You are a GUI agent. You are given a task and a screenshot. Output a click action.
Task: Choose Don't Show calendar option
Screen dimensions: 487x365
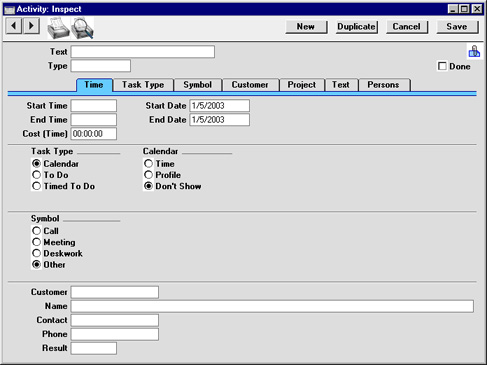(148, 186)
